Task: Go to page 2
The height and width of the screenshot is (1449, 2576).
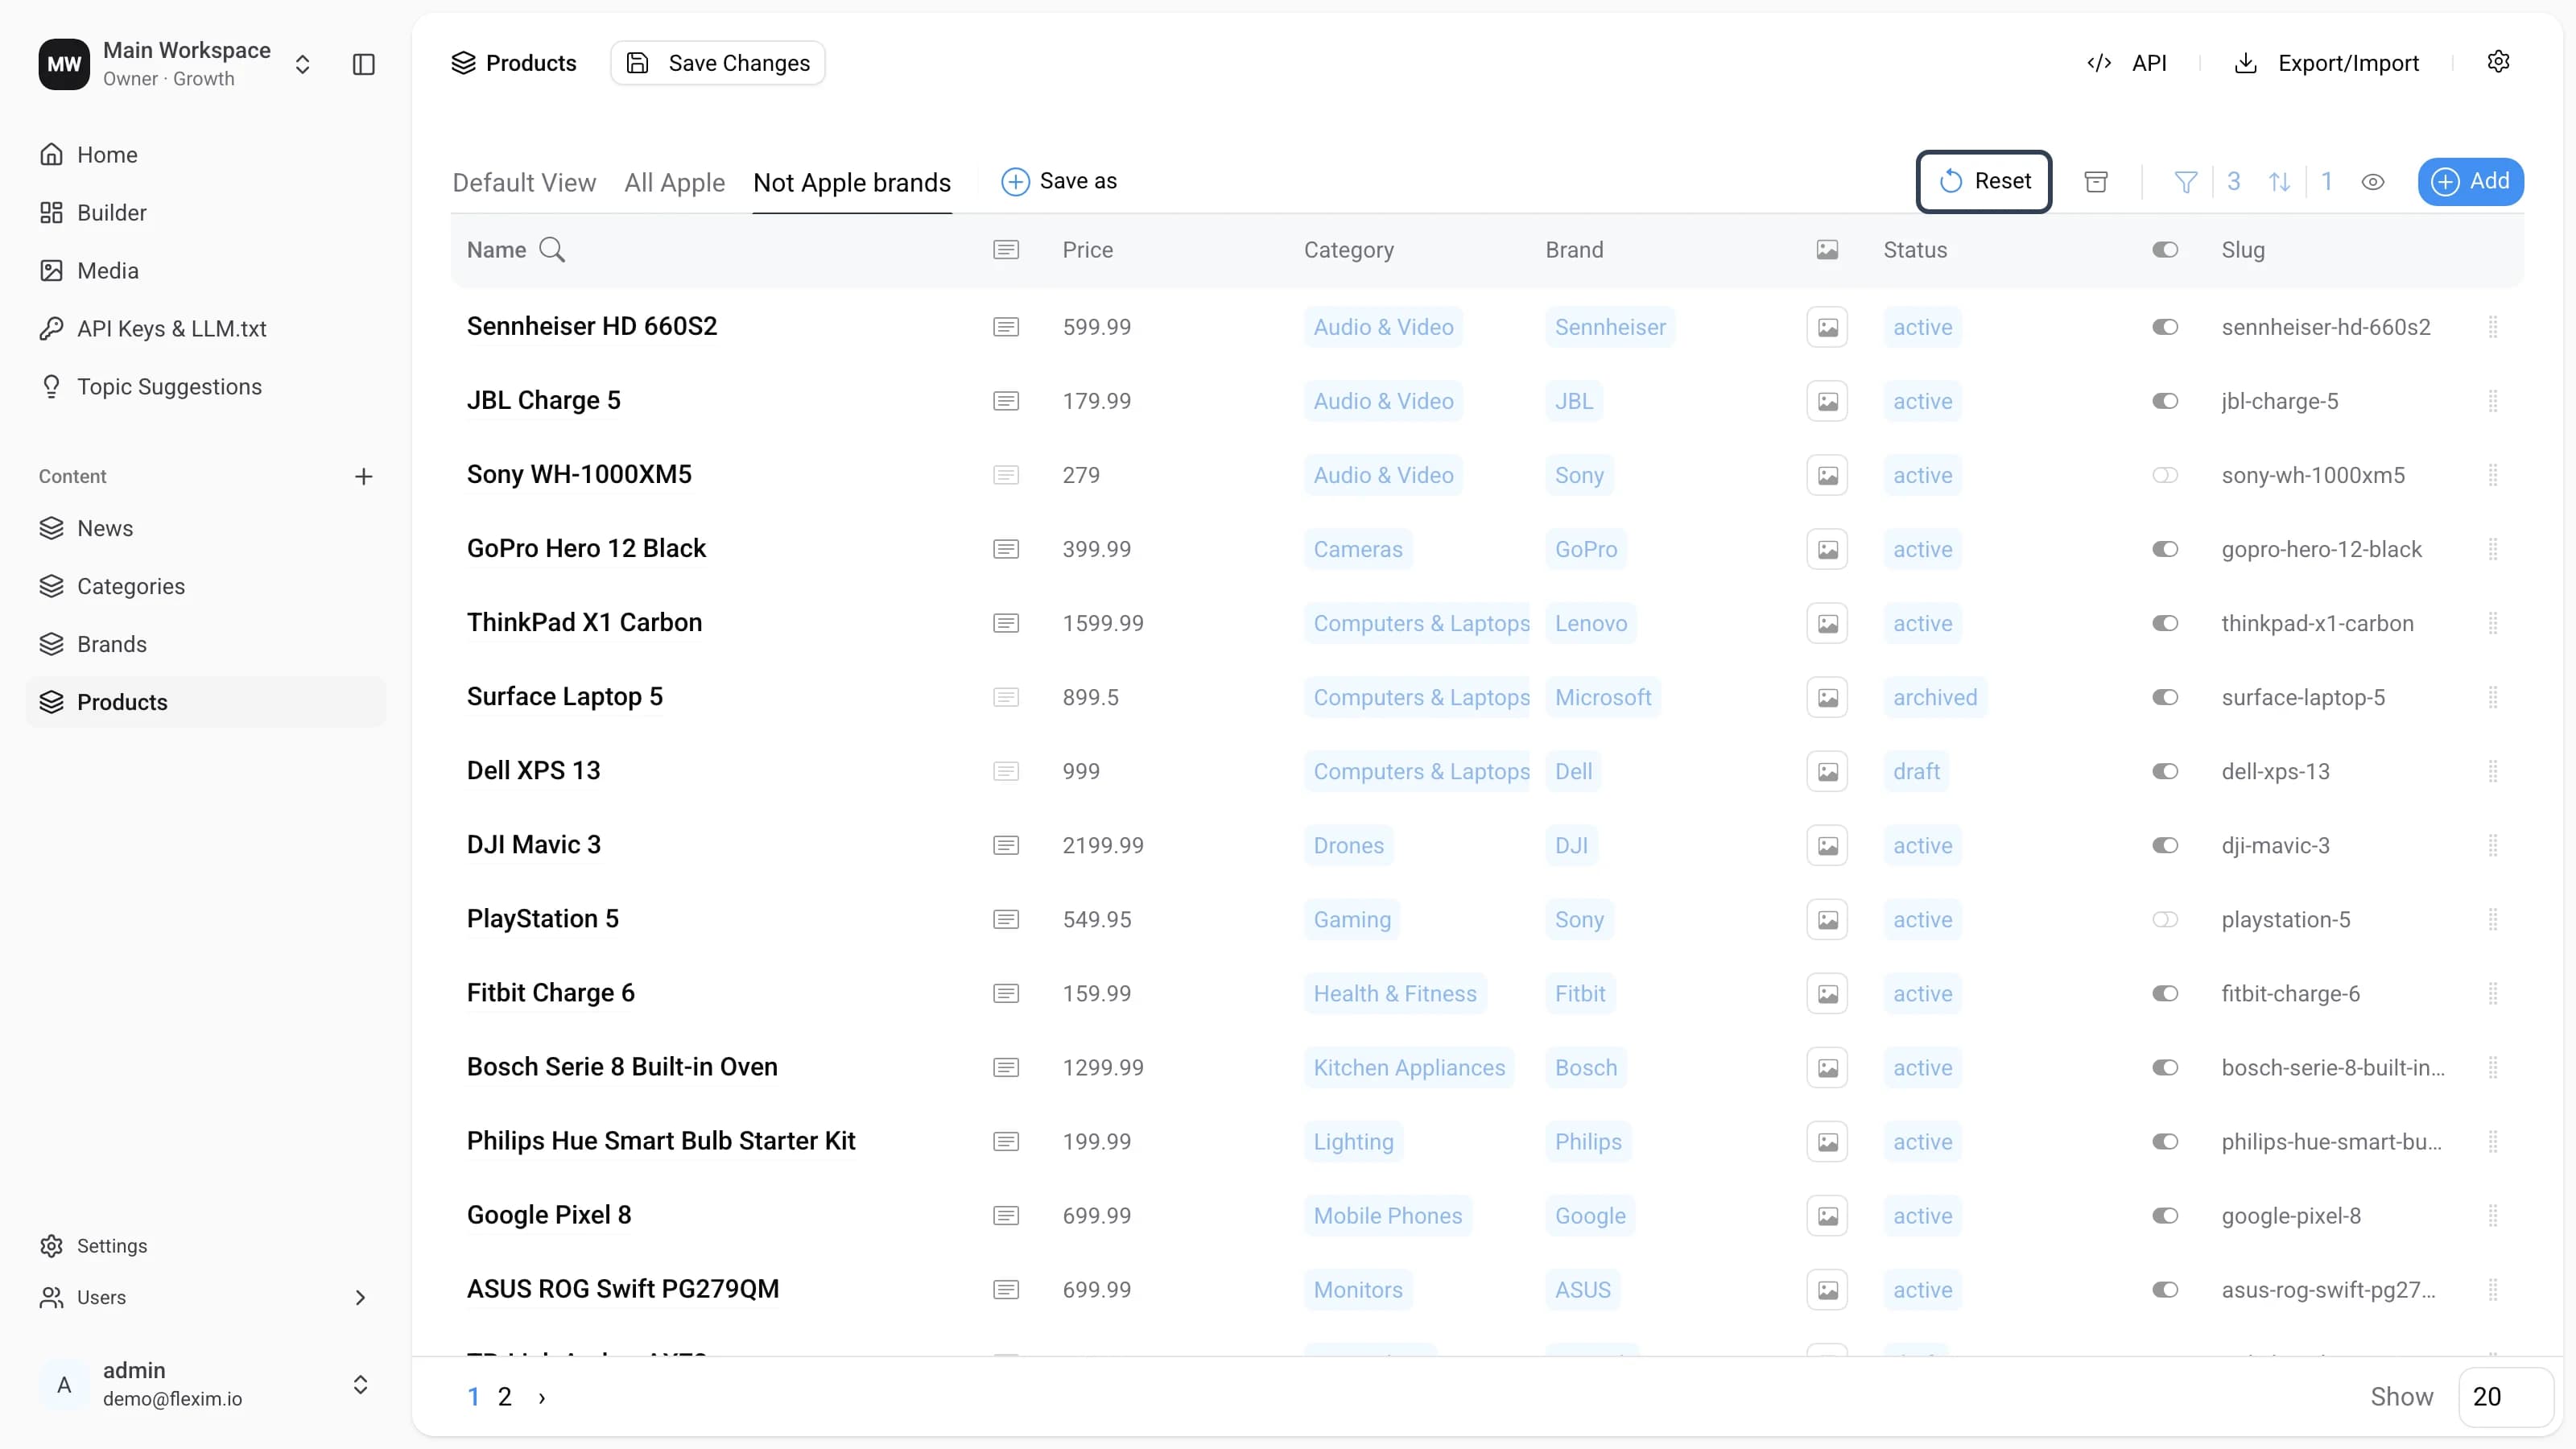Action: click(505, 1397)
